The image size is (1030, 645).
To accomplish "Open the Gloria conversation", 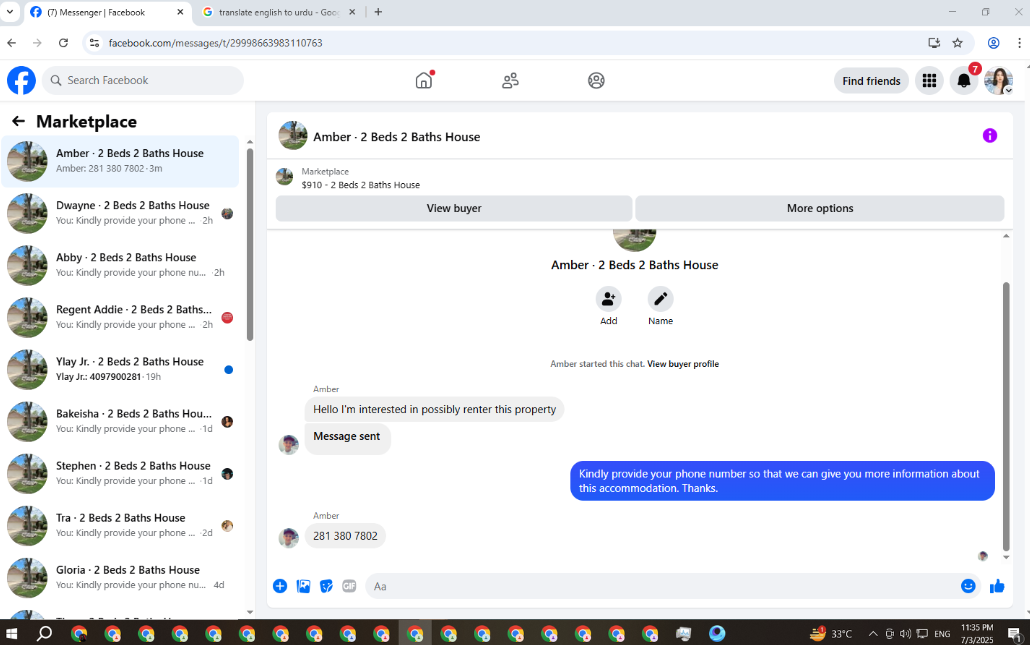I will 120,577.
